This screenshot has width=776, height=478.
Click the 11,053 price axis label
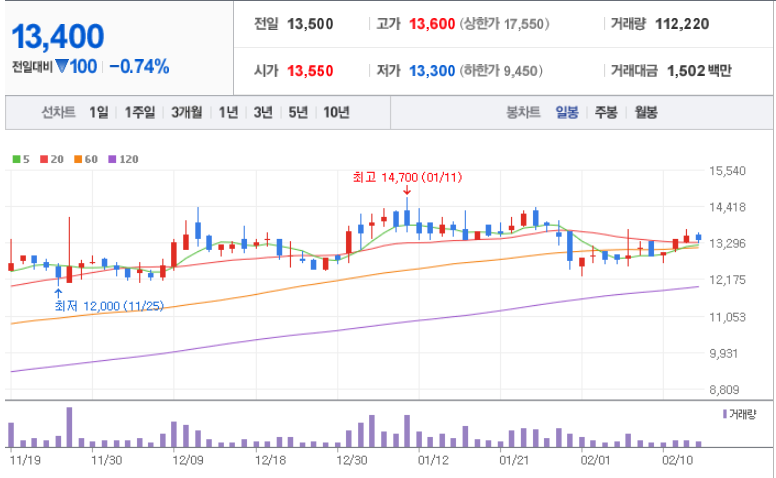coord(727,317)
